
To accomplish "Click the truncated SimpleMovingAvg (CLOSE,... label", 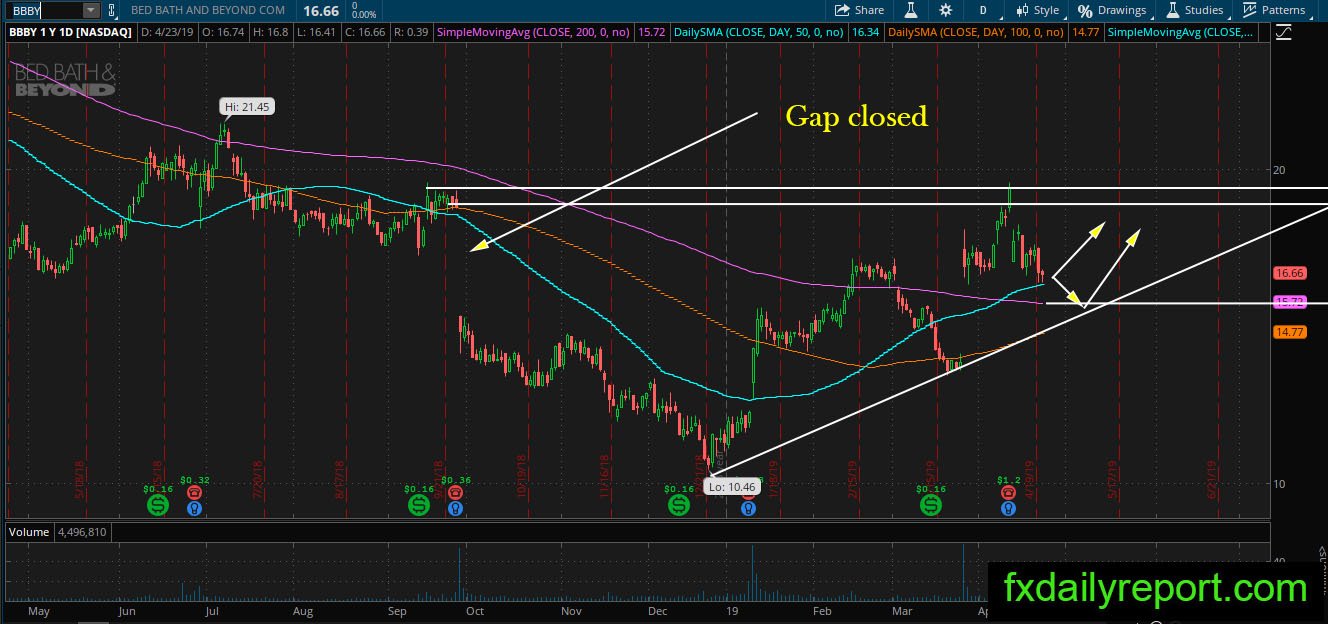I will point(1182,32).
